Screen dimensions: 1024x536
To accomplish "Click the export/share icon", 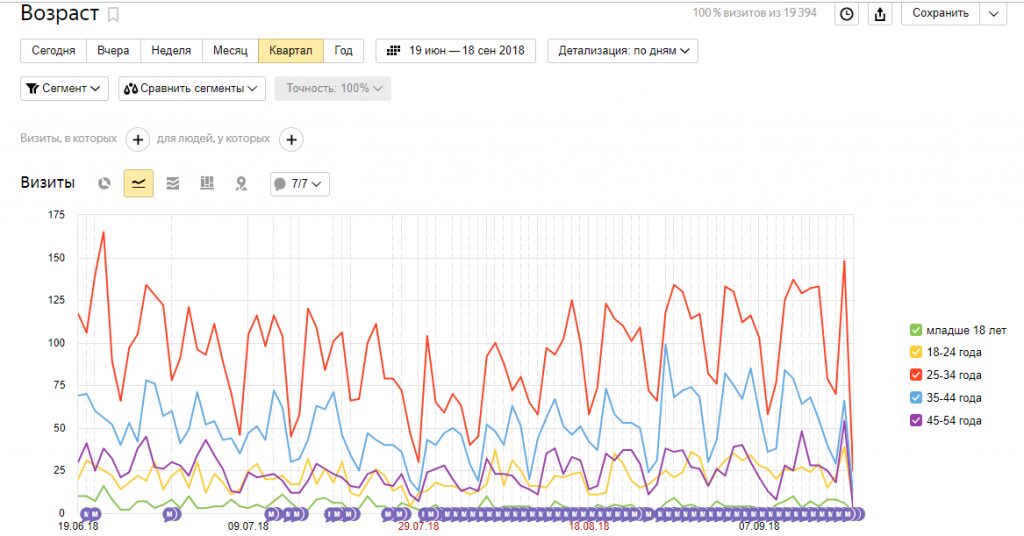I will (x=880, y=14).
